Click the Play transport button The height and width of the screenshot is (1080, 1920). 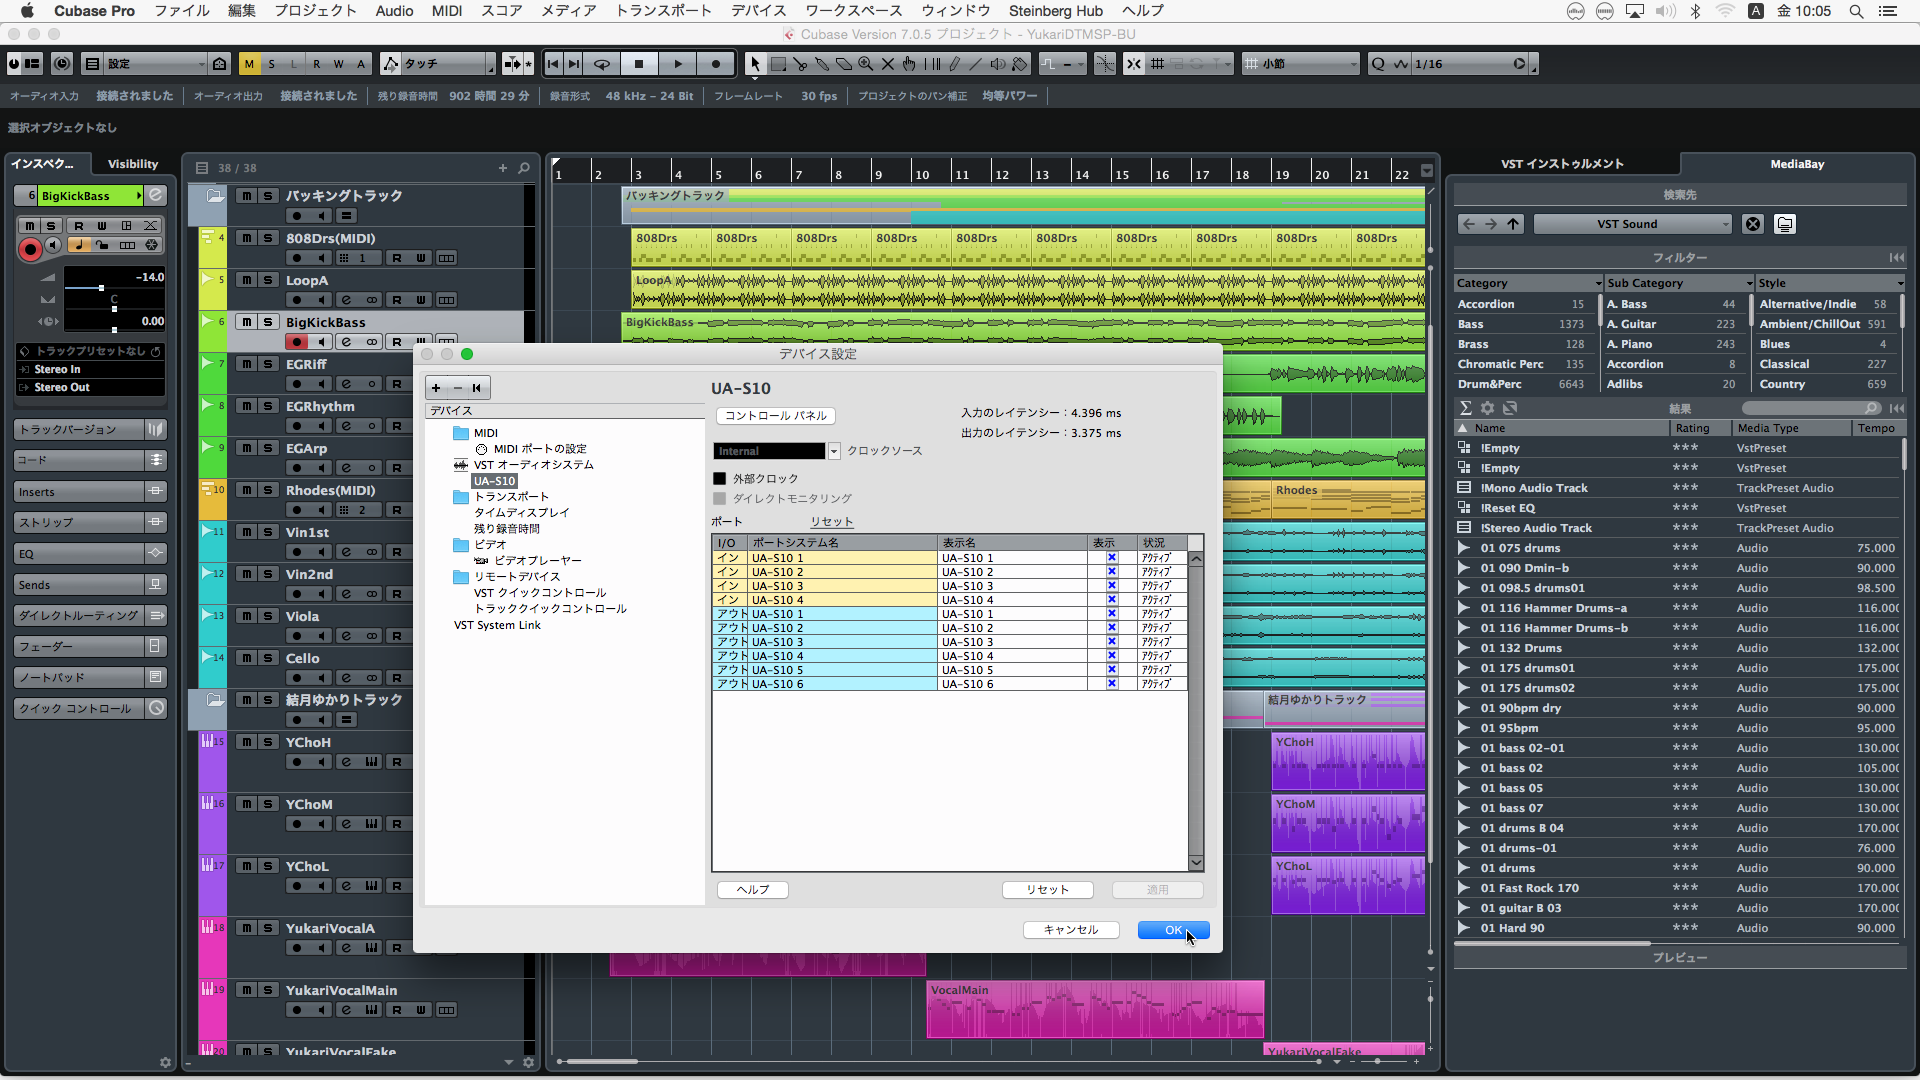point(678,64)
